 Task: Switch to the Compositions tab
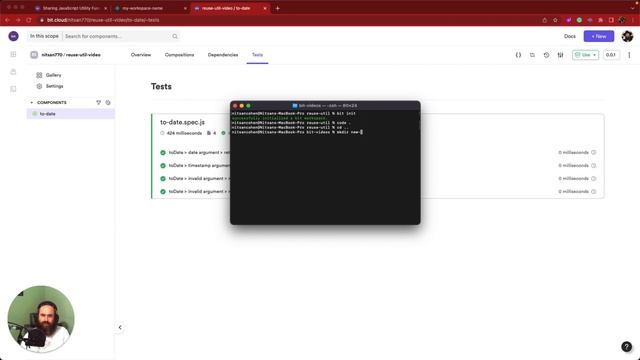(179, 55)
